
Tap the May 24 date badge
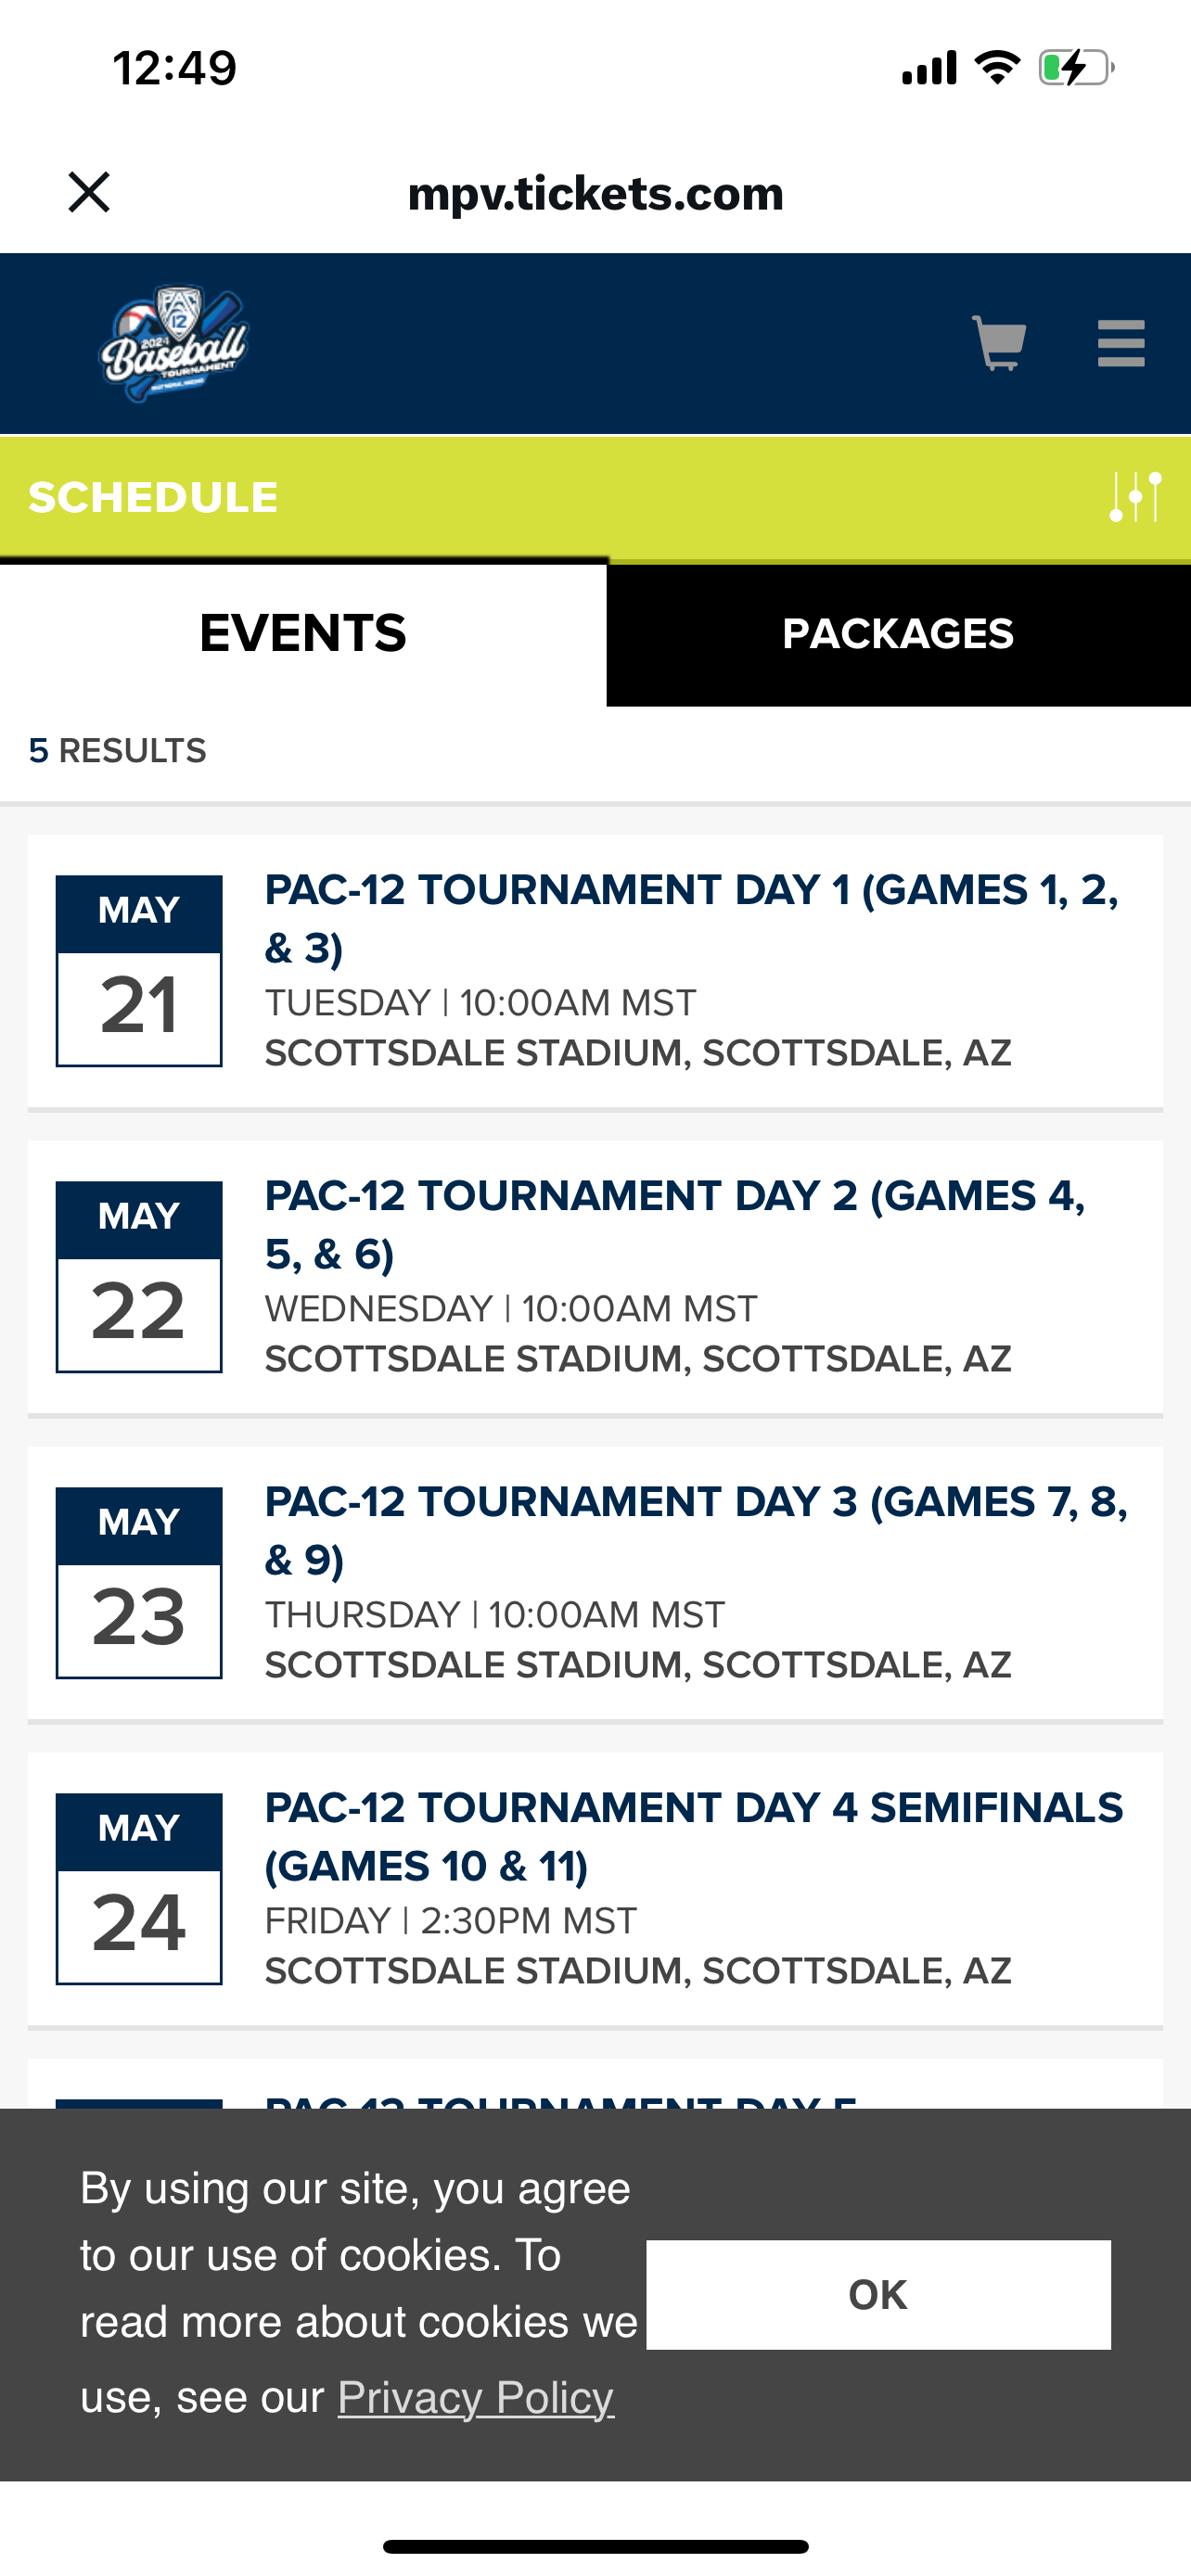click(x=139, y=1889)
